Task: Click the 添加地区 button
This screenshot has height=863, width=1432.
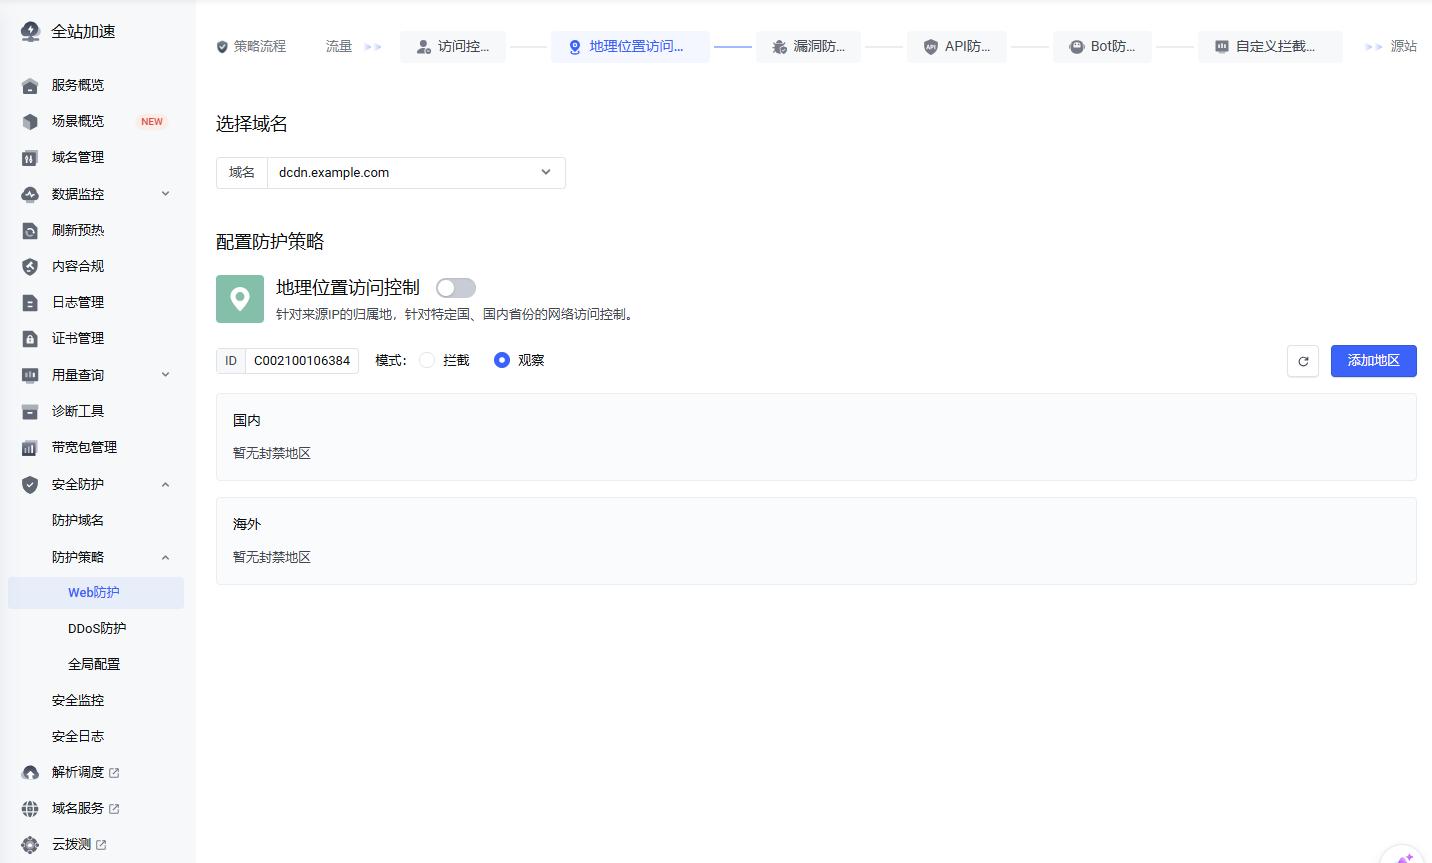Action: pyautogui.click(x=1373, y=361)
